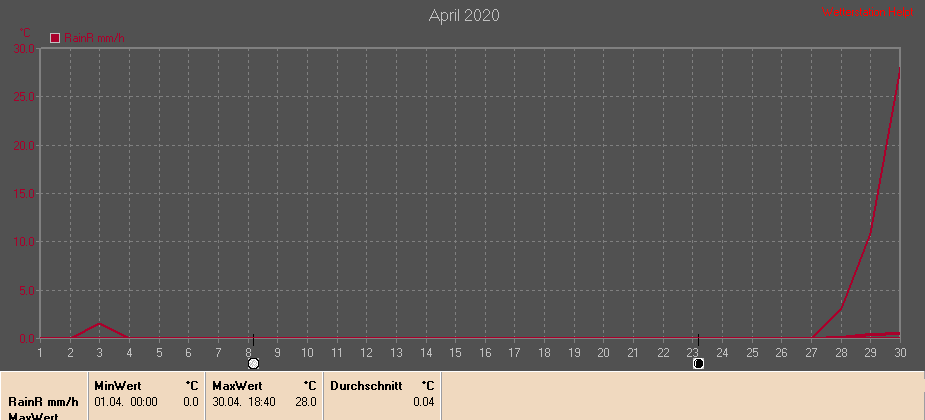Click day 1 on the x-axis
This screenshot has height=420, width=925.
pyautogui.click(x=40, y=353)
